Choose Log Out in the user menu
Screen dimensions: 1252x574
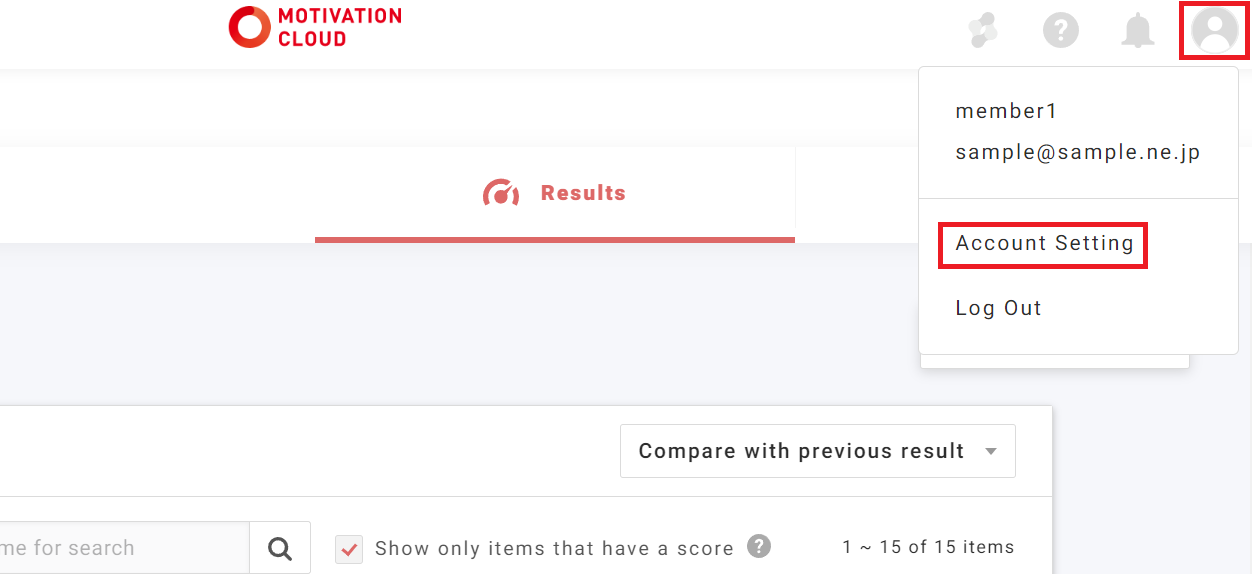pyautogui.click(x=998, y=308)
